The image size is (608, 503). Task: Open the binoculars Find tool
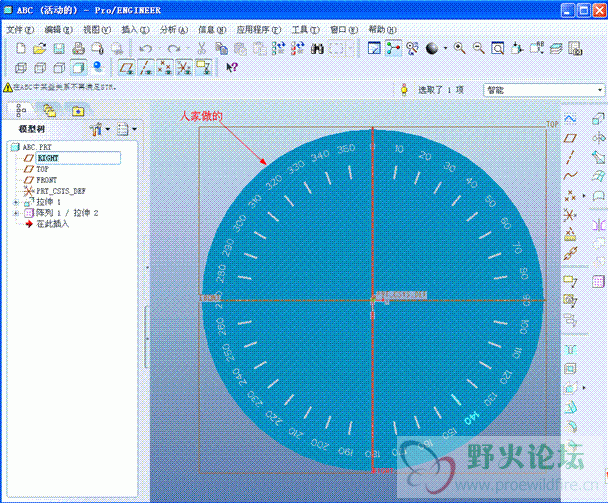tap(317, 48)
